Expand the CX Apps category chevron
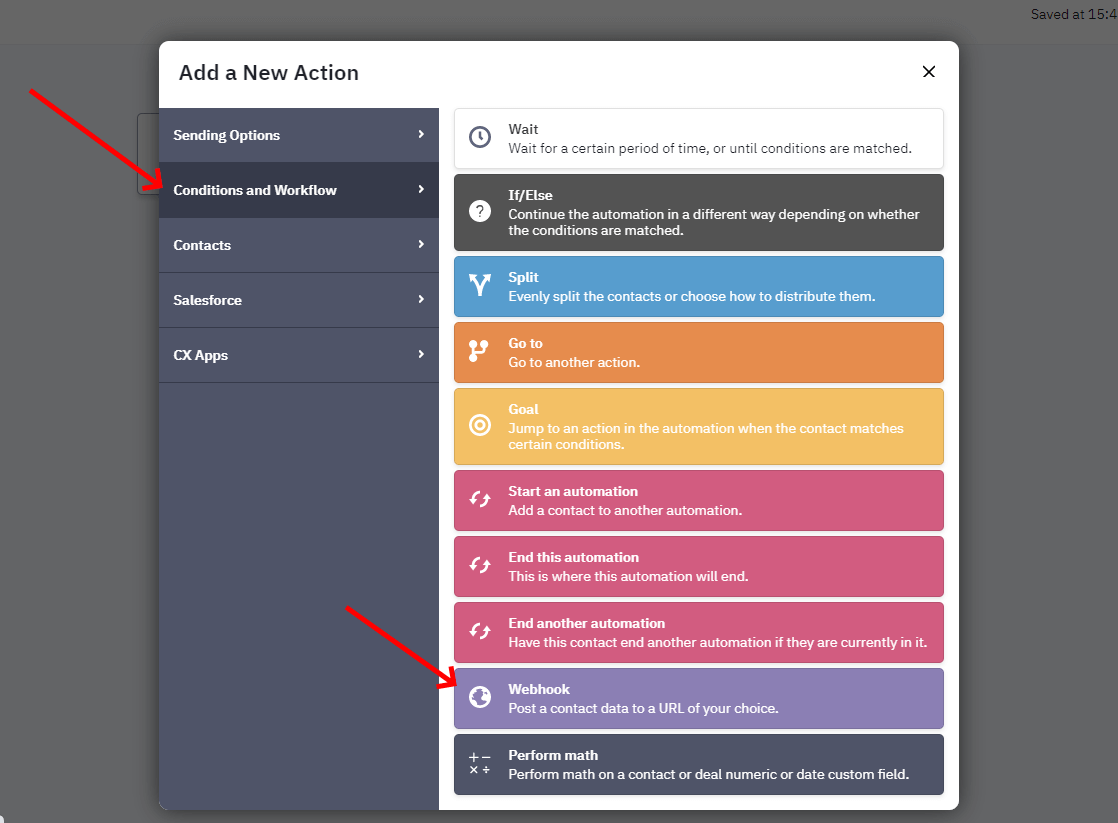1118x823 pixels. pos(421,355)
